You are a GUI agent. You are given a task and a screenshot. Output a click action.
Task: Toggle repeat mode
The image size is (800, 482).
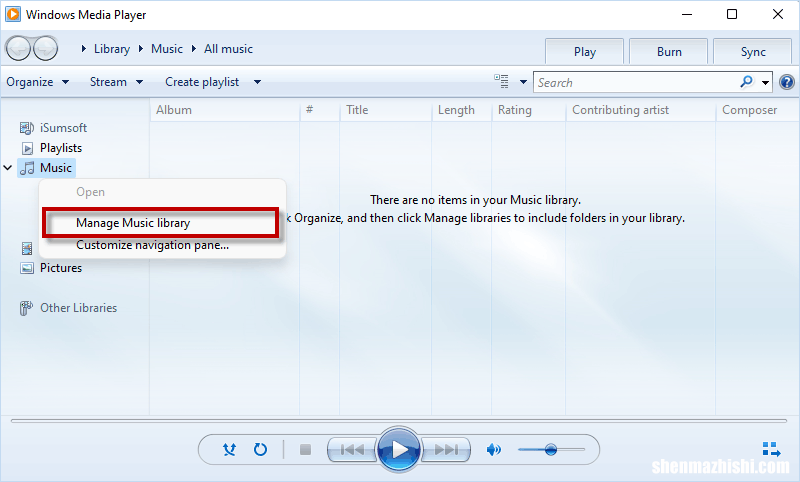point(260,449)
